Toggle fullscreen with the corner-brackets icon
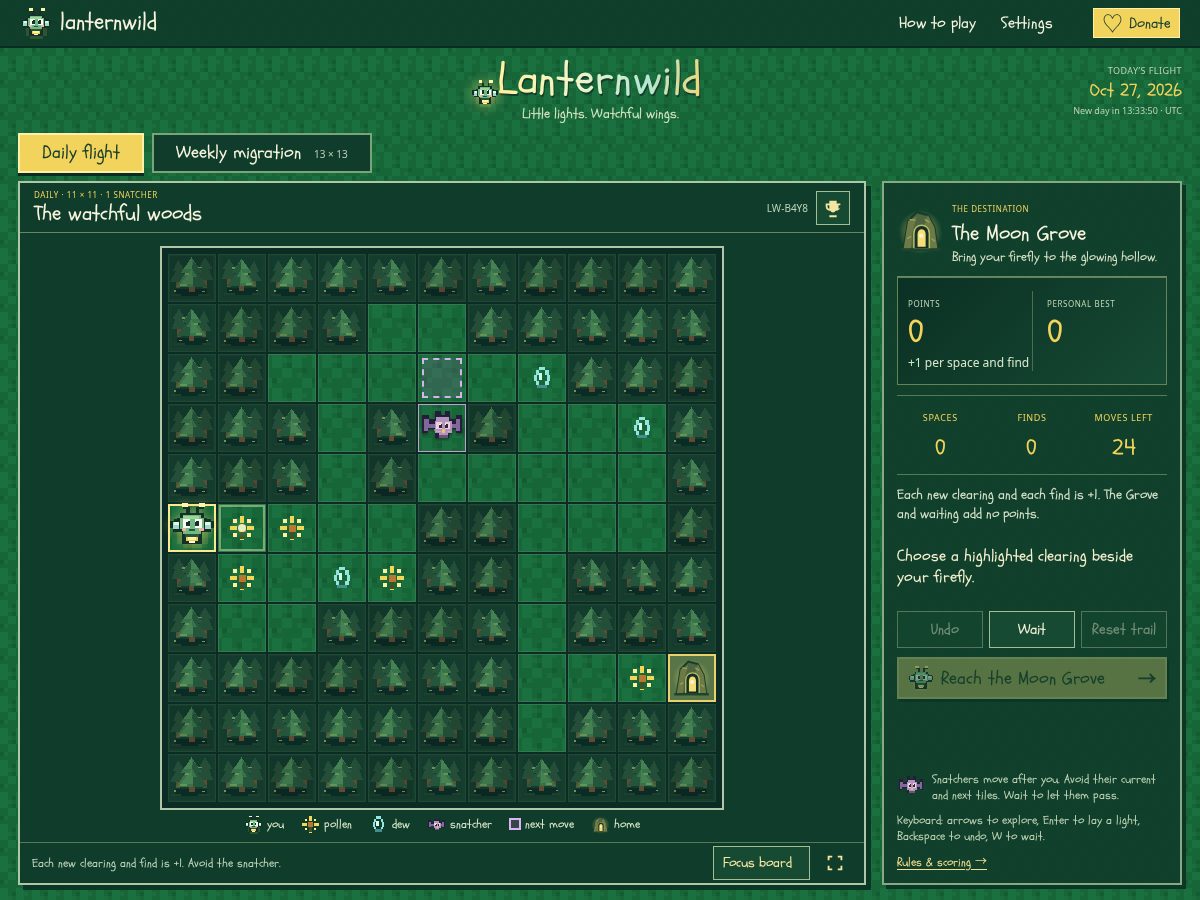The height and width of the screenshot is (900, 1200). click(x=835, y=863)
